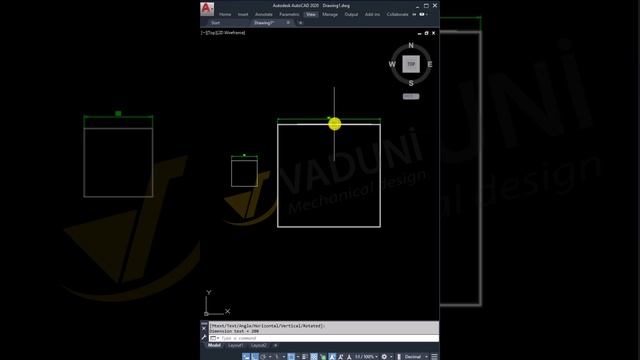Toggle polar tracking in status bar
The width and height of the screenshot is (640, 360).
(264, 357)
